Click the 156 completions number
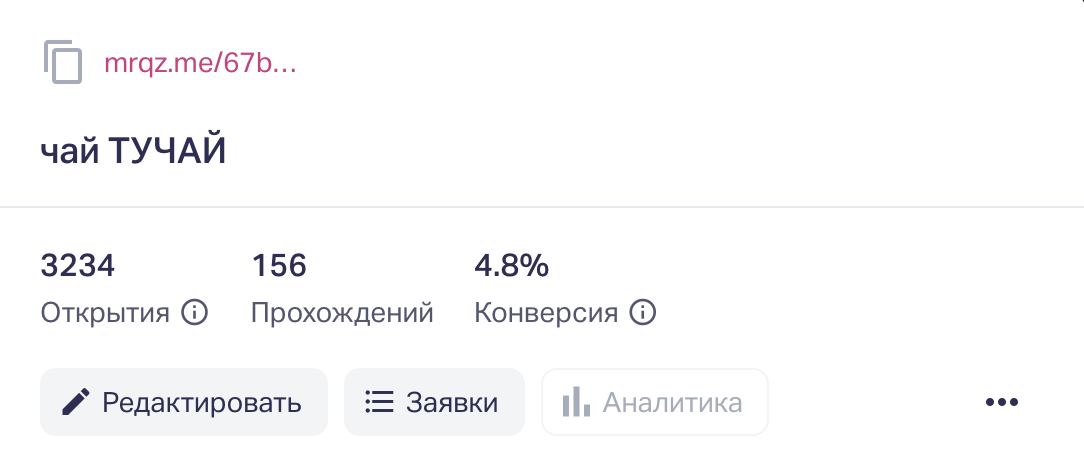The width and height of the screenshot is (1084, 468). [x=279, y=266]
